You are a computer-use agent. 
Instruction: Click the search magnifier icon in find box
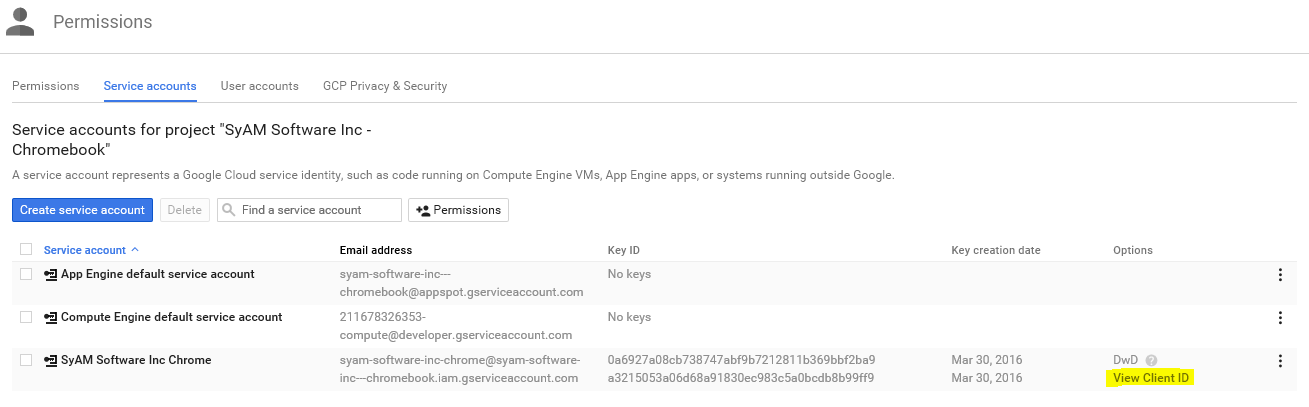click(x=229, y=210)
